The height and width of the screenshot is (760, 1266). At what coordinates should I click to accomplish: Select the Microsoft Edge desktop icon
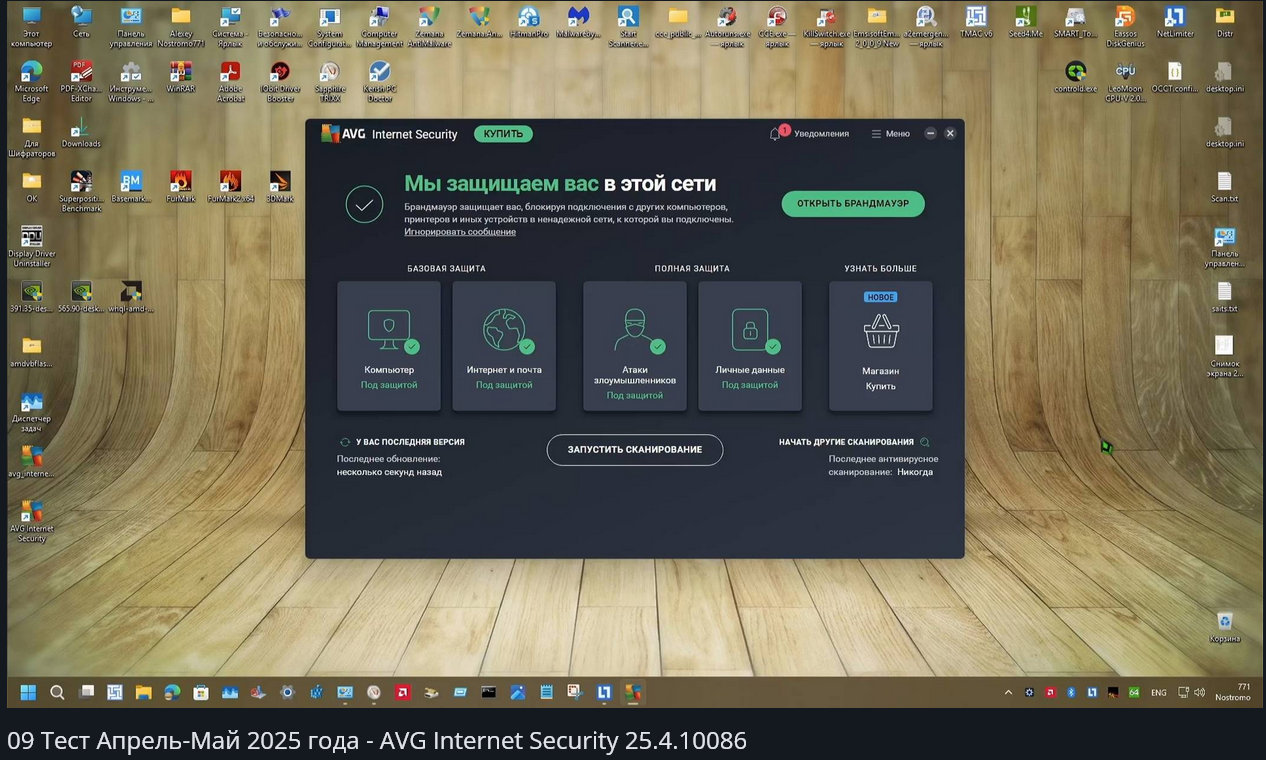[32, 82]
